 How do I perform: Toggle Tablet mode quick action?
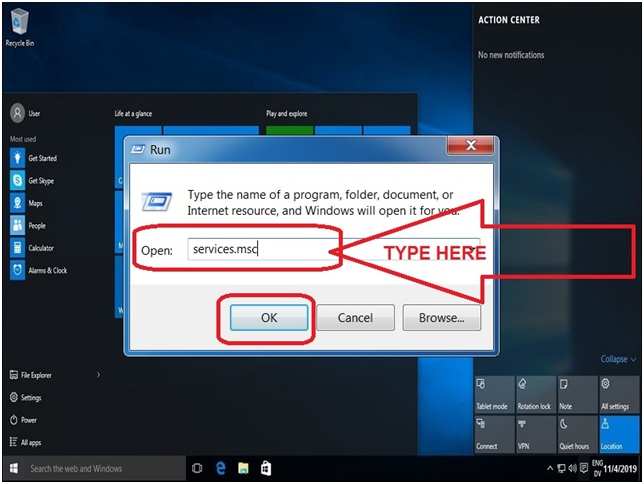(x=494, y=394)
